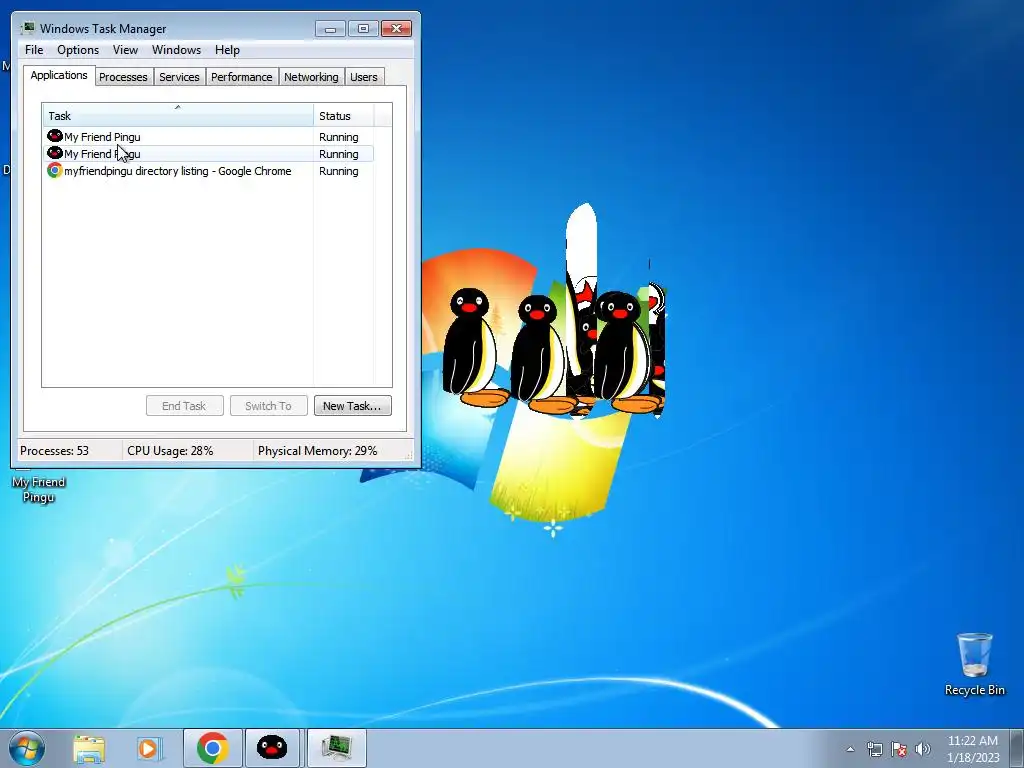Close the Windows Task Manager window
1024x768 pixels.
point(396,29)
